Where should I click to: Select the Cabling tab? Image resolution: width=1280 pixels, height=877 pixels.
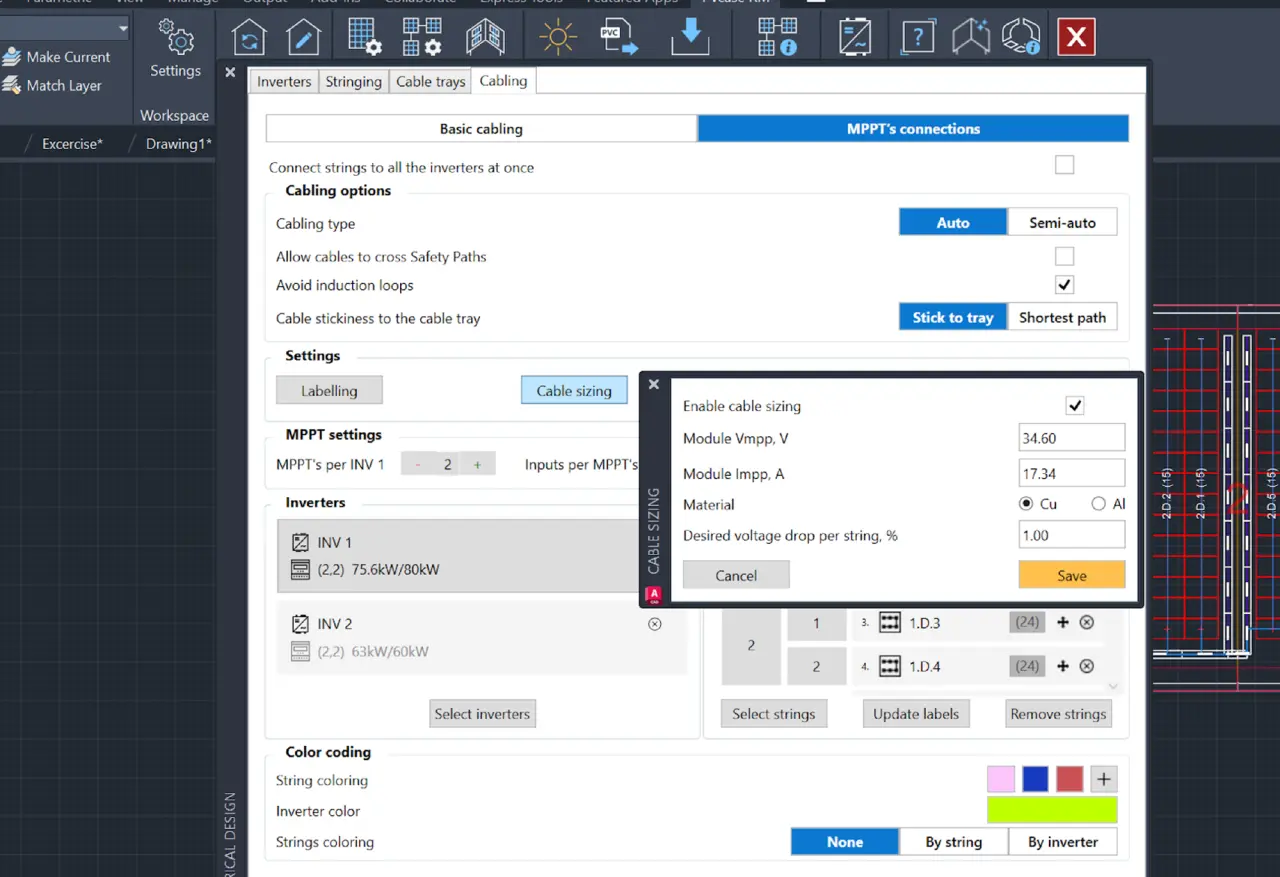click(x=503, y=80)
